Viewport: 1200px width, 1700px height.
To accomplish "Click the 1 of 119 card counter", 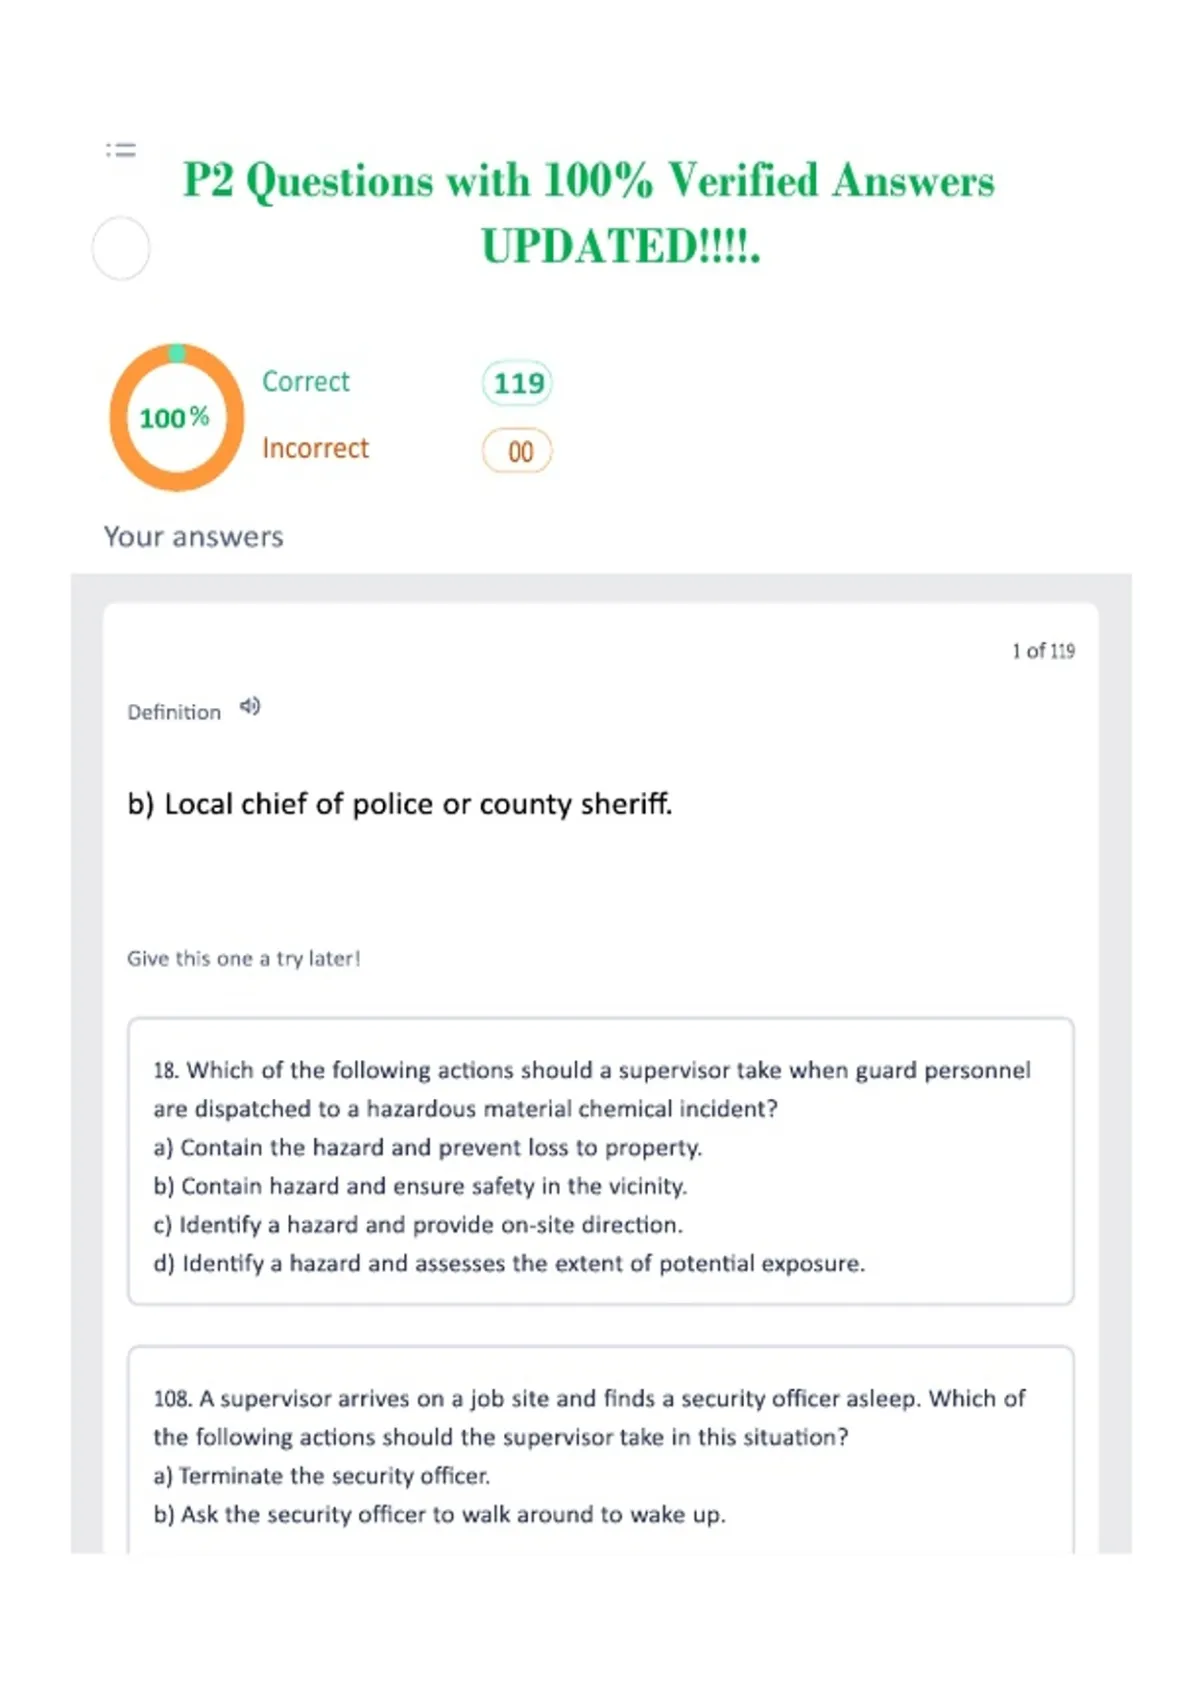I will [x=1043, y=651].
